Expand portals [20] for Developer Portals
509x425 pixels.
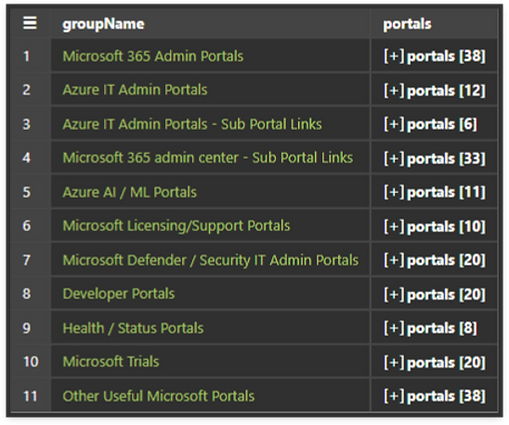click(x=434, y=294)
